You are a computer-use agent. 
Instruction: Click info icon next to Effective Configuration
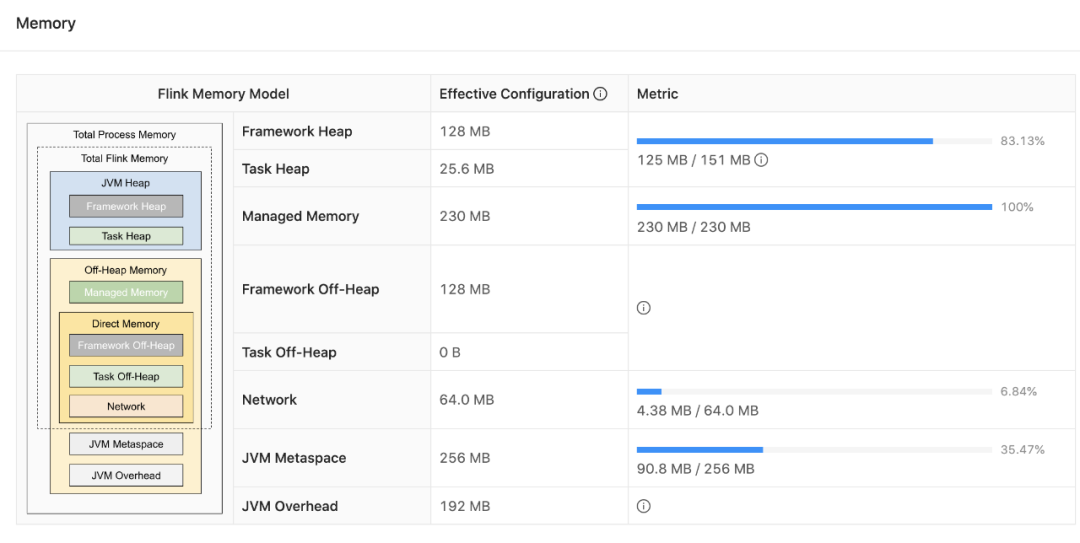coord(600,94)
